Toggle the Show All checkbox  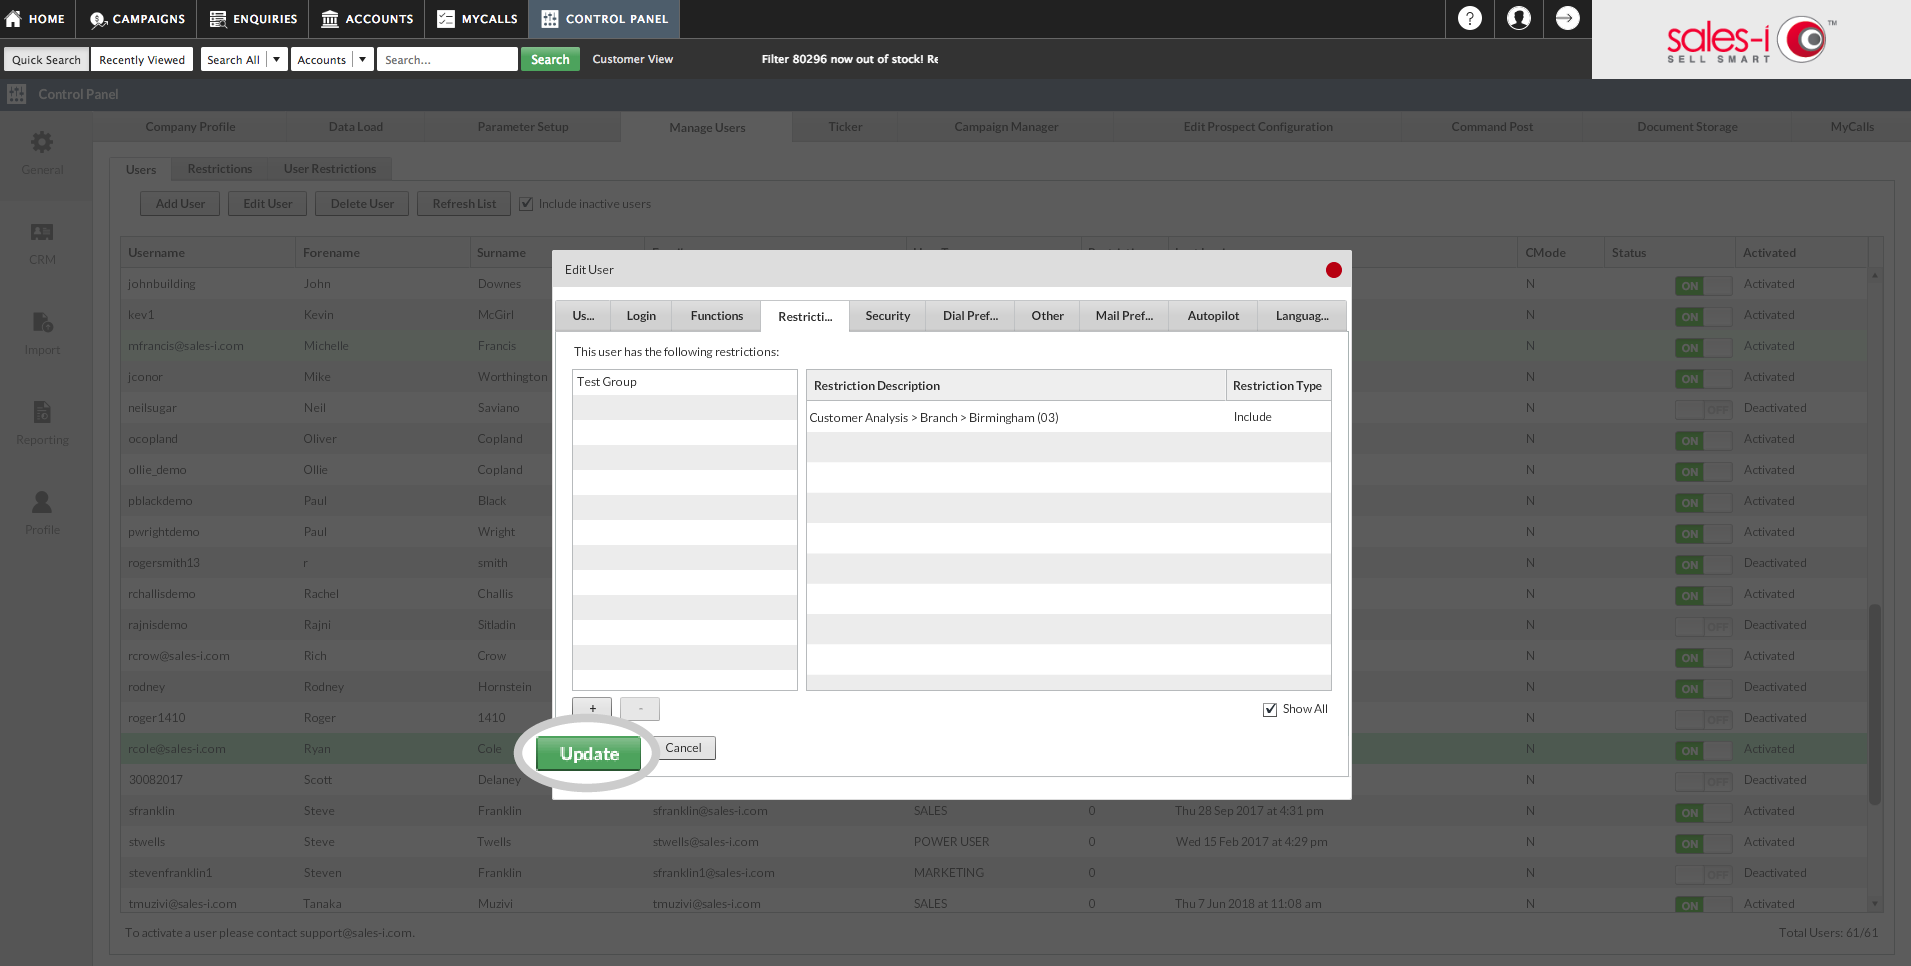(x=1270, y=709)
